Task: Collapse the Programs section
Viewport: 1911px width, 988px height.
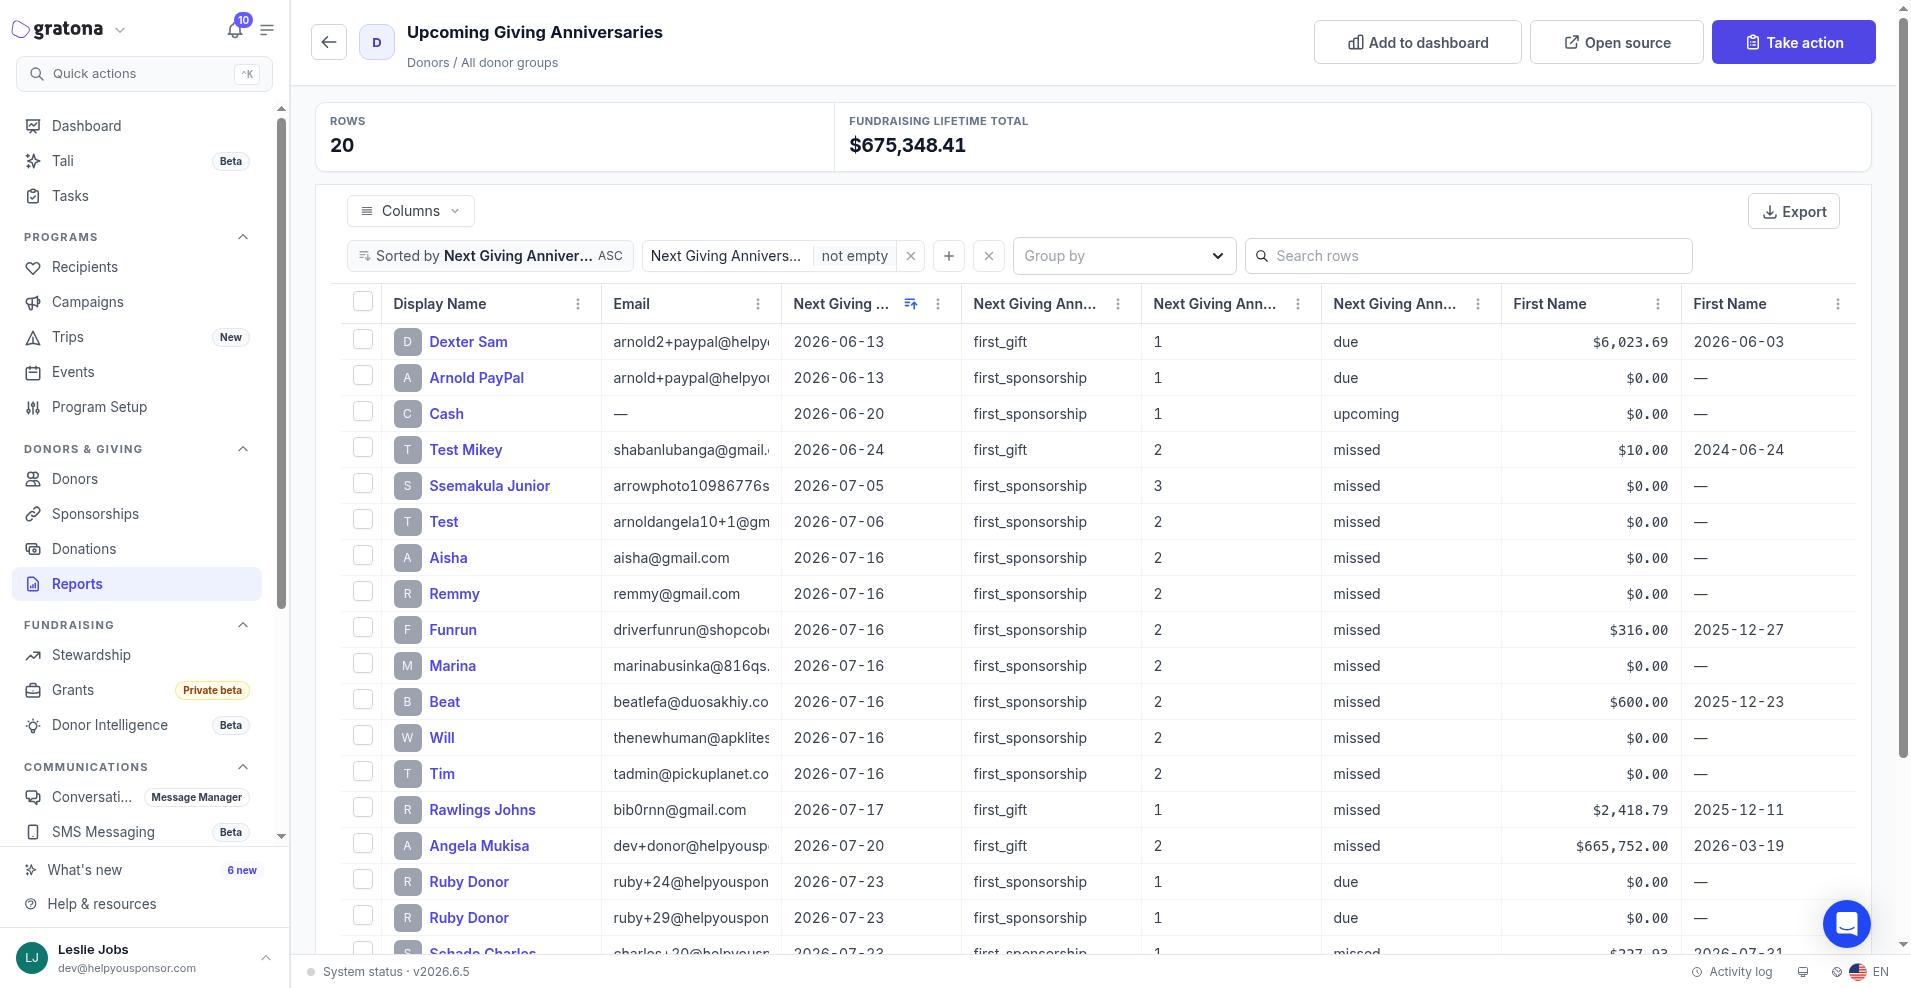Action: coord(243,237)
